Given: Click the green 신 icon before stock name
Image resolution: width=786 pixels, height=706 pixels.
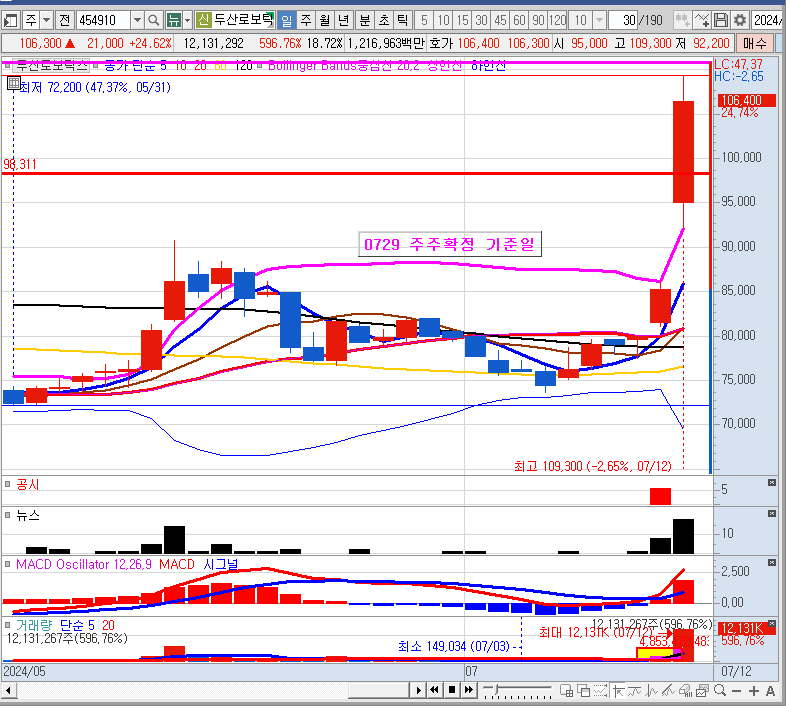Looking at the screenshot, I should (x=203, y=21).
